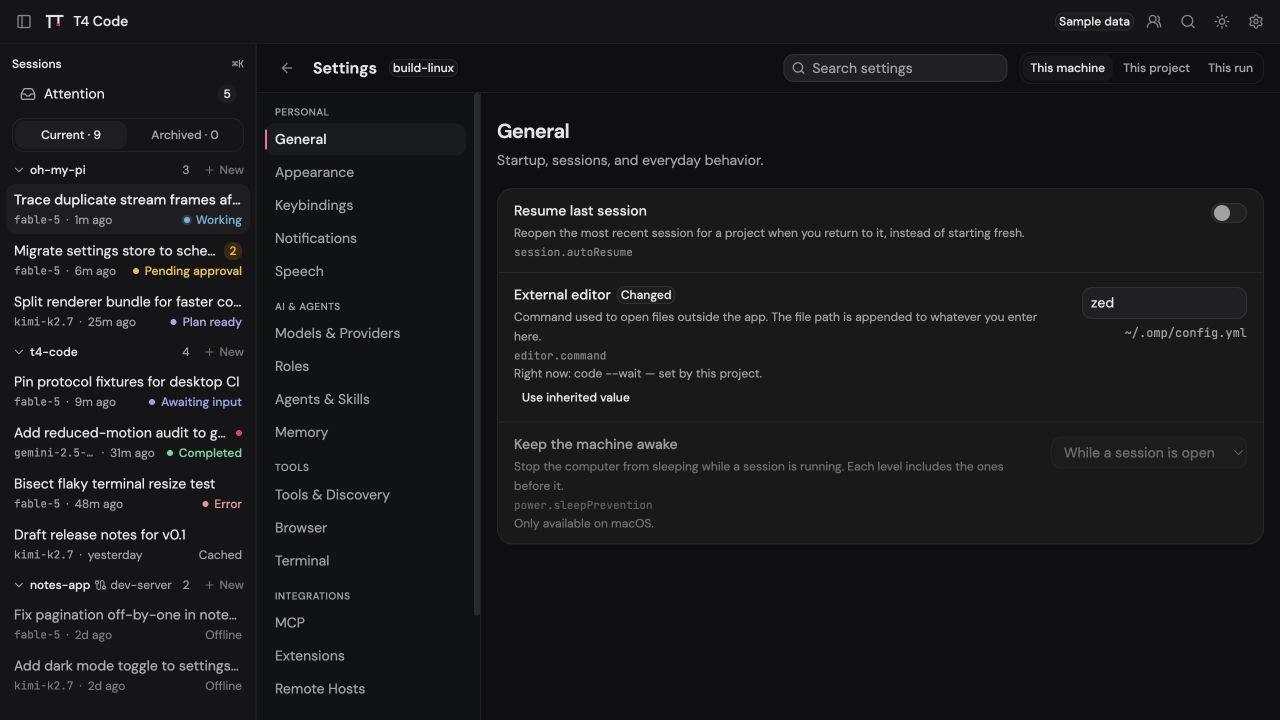1280x720 pixels.
Task: Open session Split renderer bundle for faster
Action: pos(127,311)
